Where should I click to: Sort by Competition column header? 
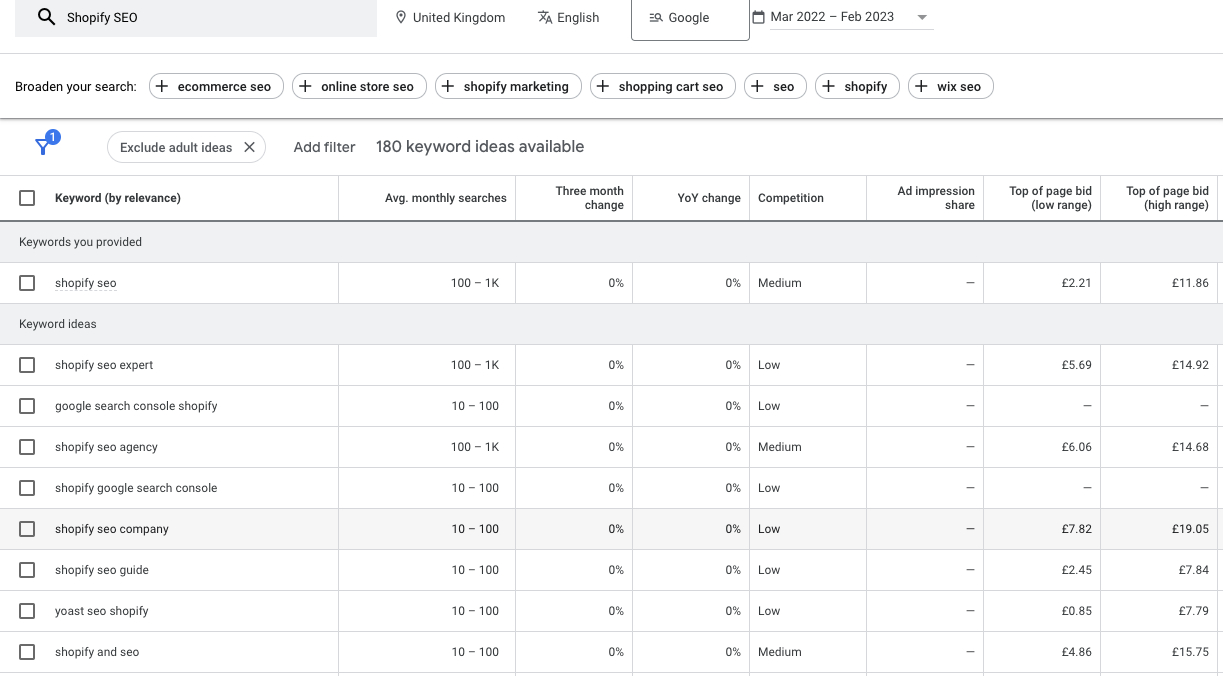[790, 198]
